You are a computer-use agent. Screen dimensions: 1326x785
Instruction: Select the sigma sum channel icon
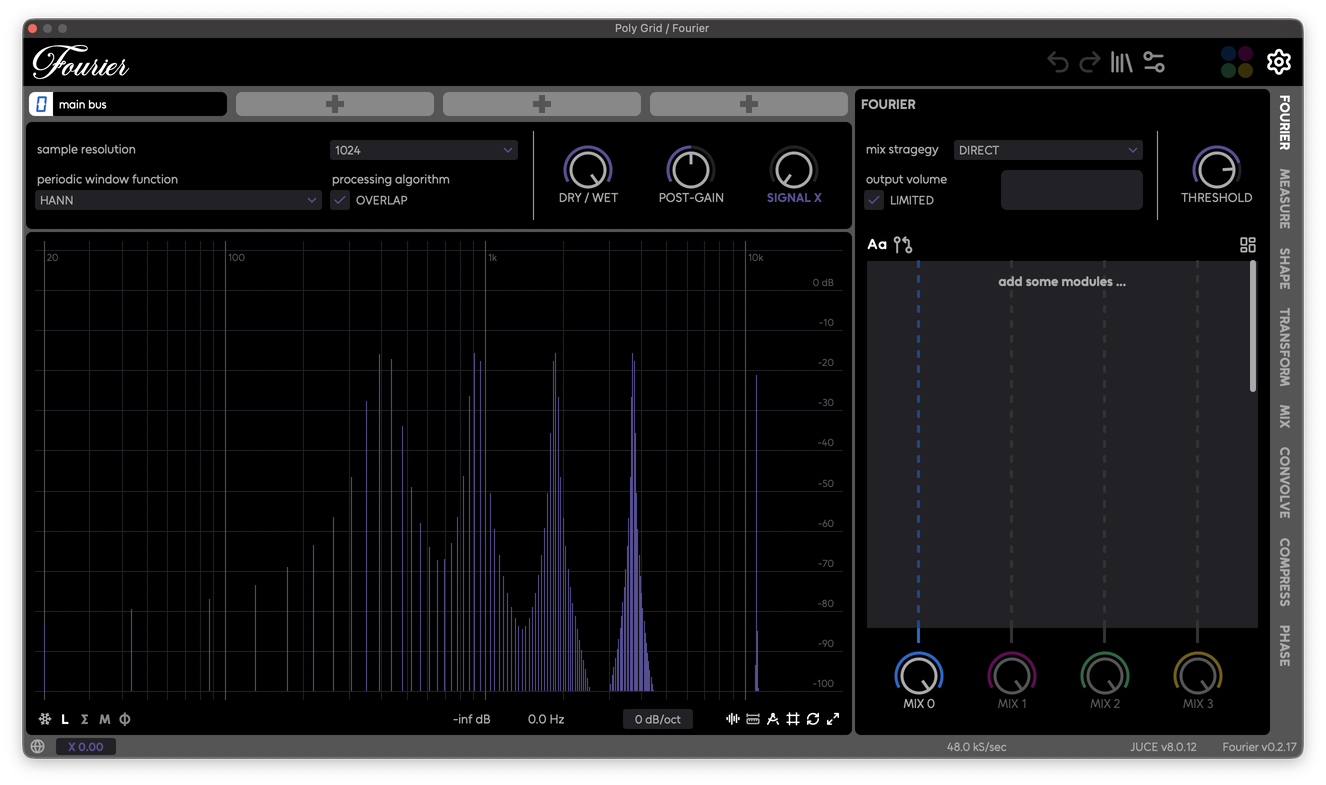click(x=84, y=719)
